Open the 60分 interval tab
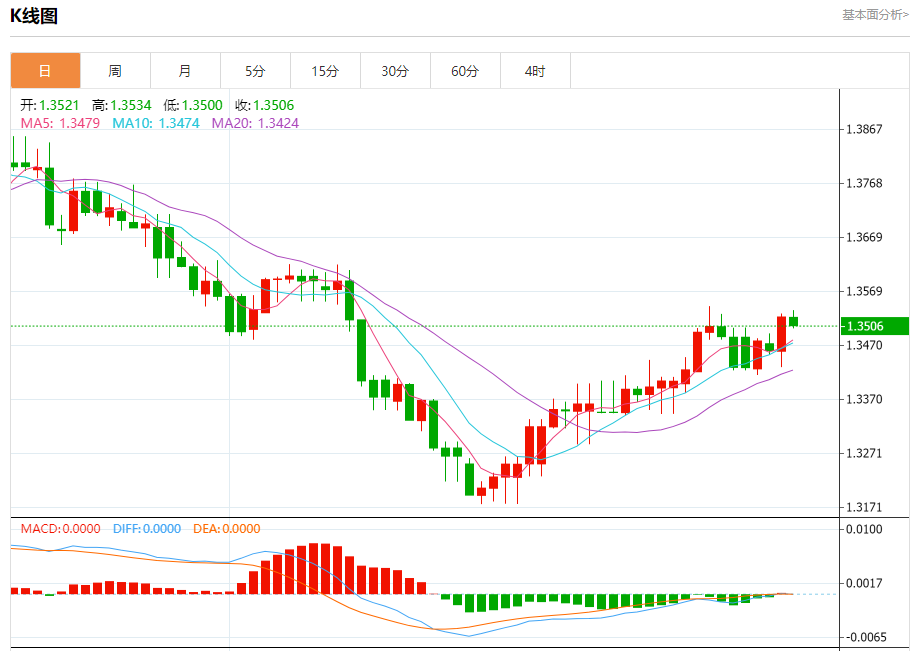The image size is (917, 651). click(x=466, y=71)
